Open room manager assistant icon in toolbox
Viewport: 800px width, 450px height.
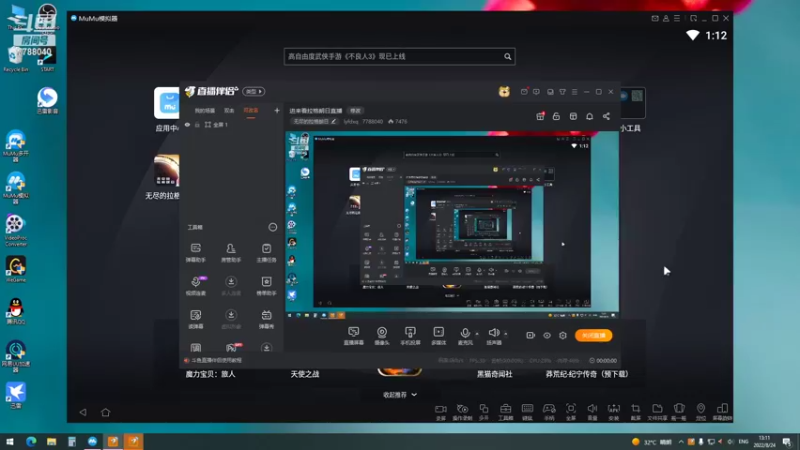pyautogui.click(x=231, y=248)
